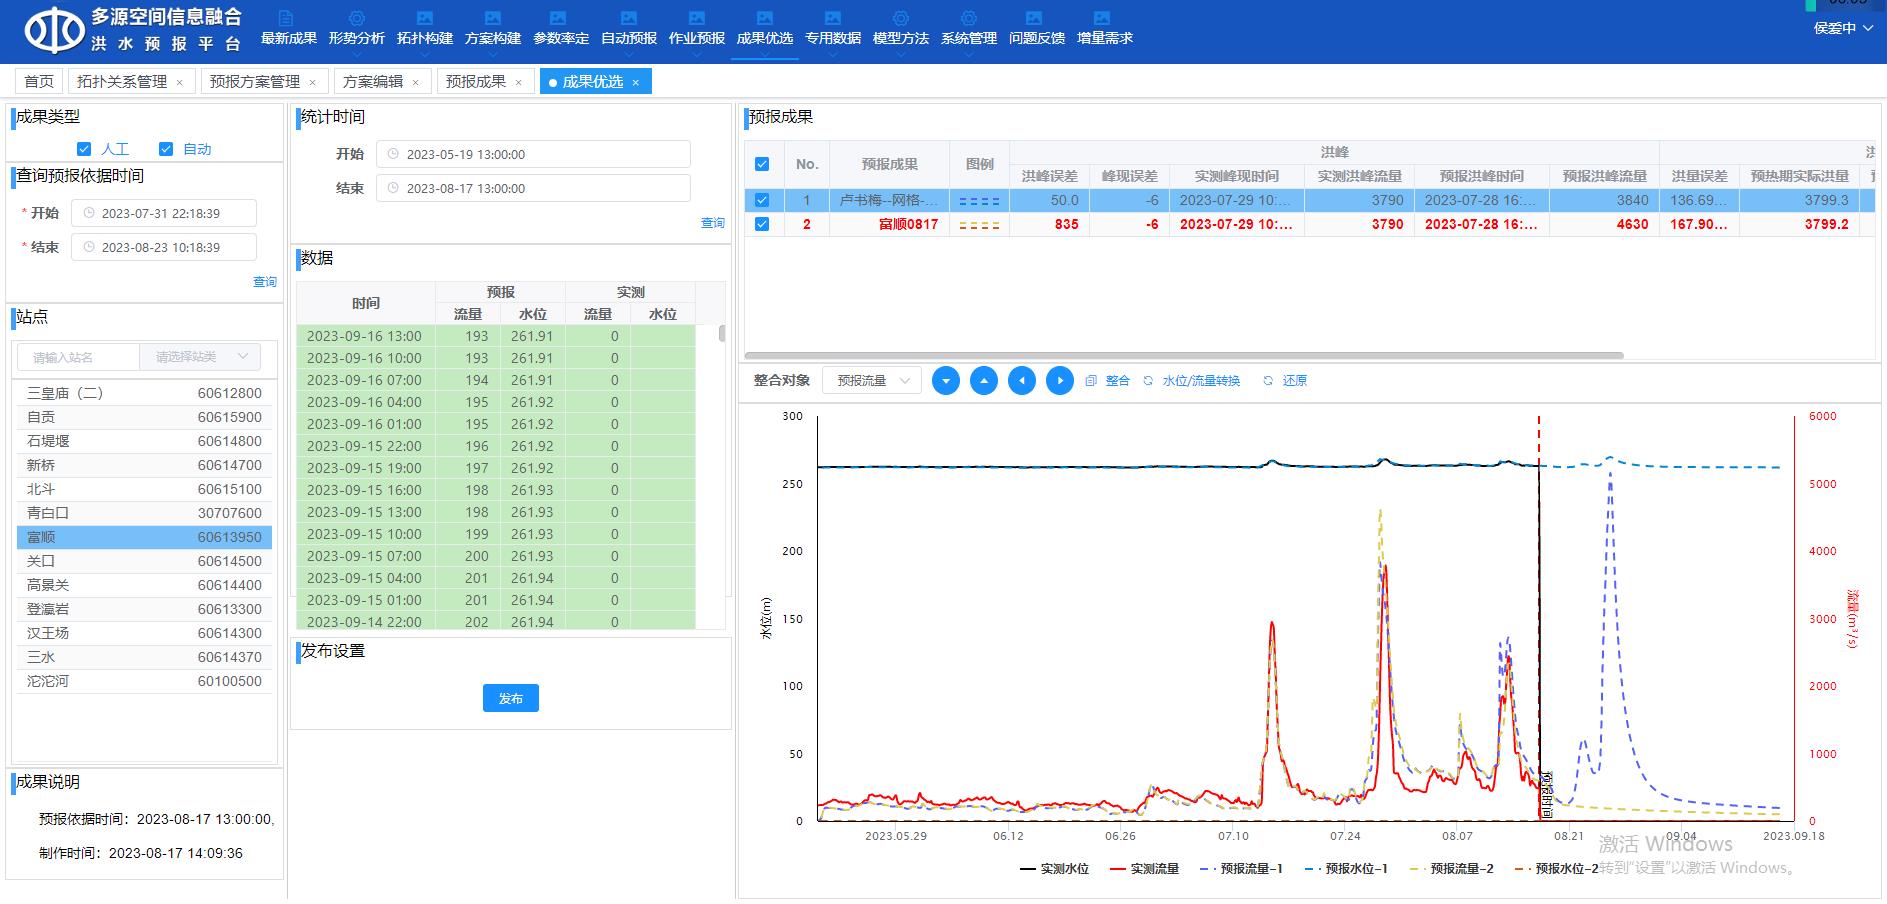
Task: Click the blue left arrow round button
Action: click(1022, 381)
